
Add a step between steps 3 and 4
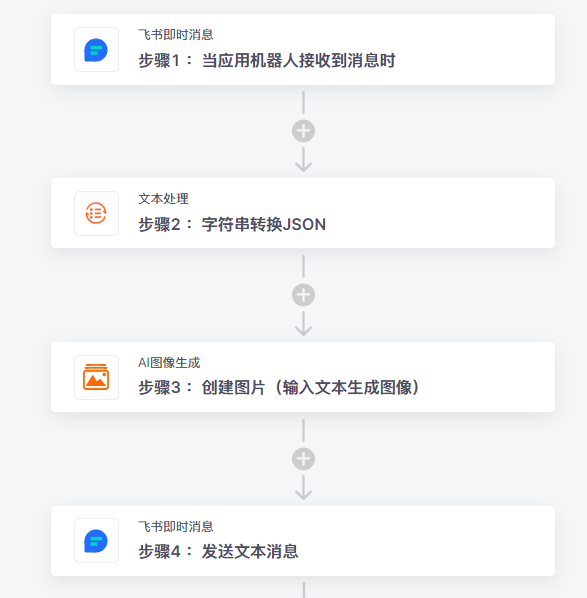[304, 459]
